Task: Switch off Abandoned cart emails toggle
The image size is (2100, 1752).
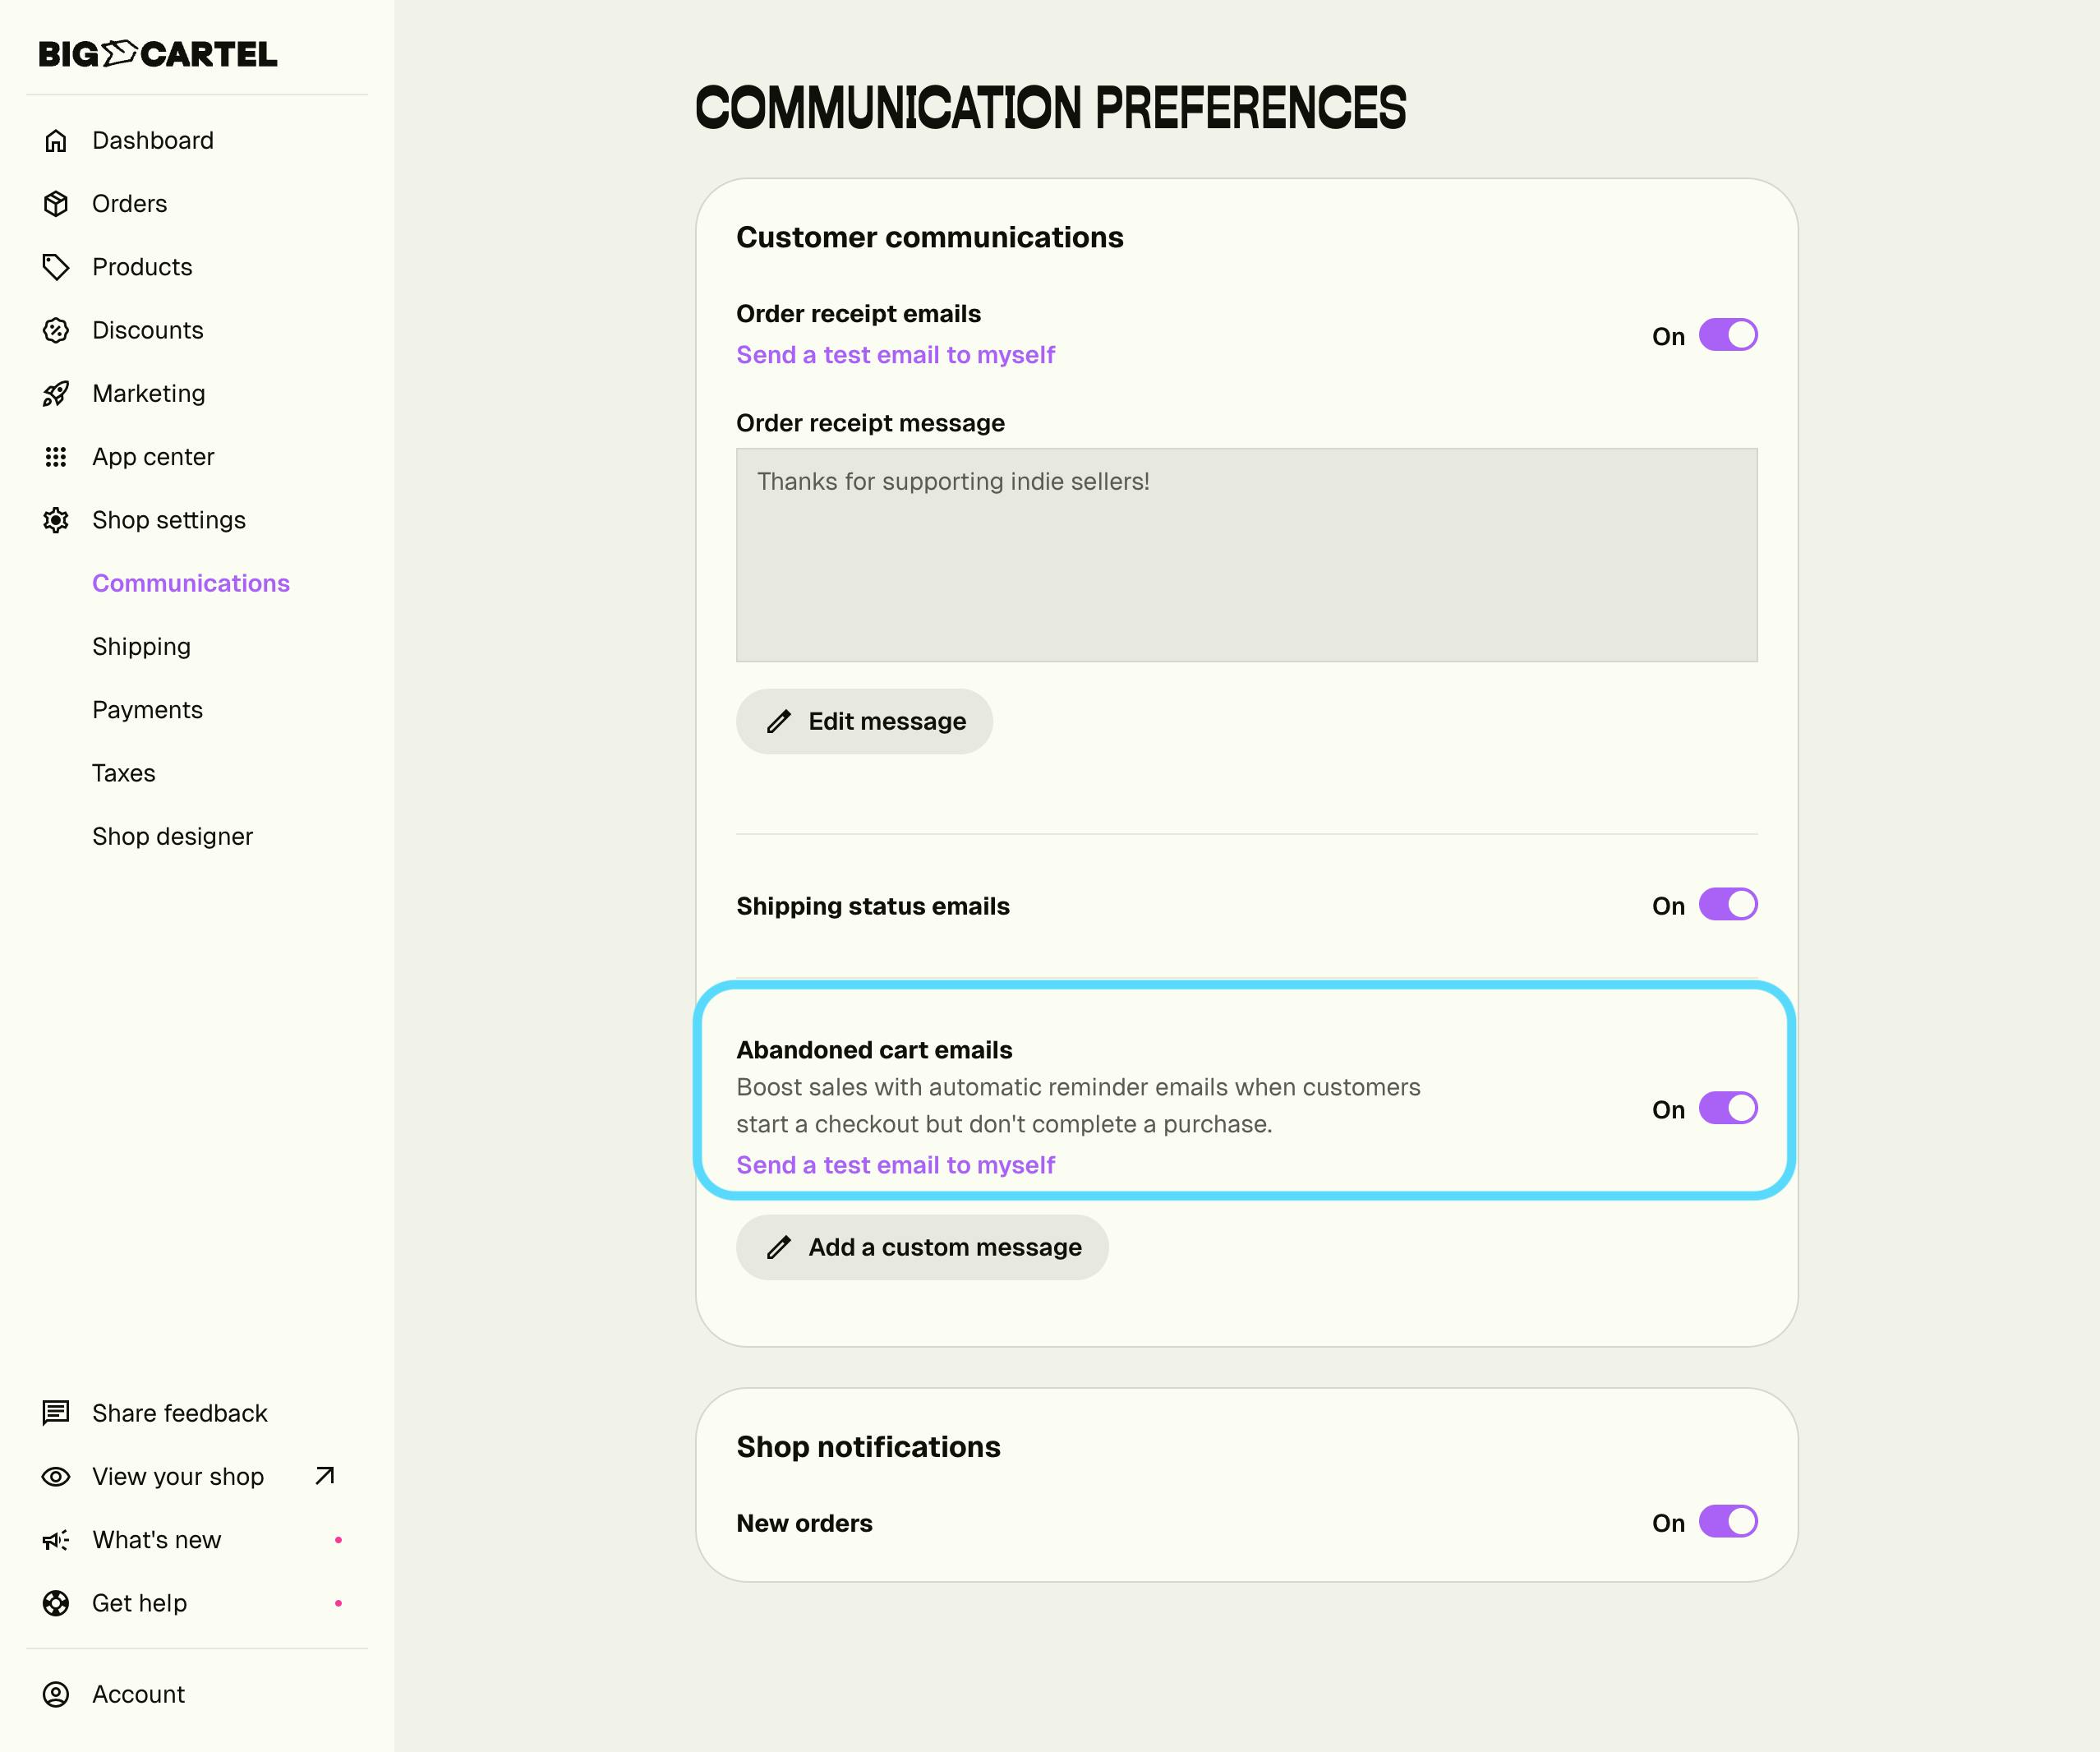Action: point(1727,1108)
